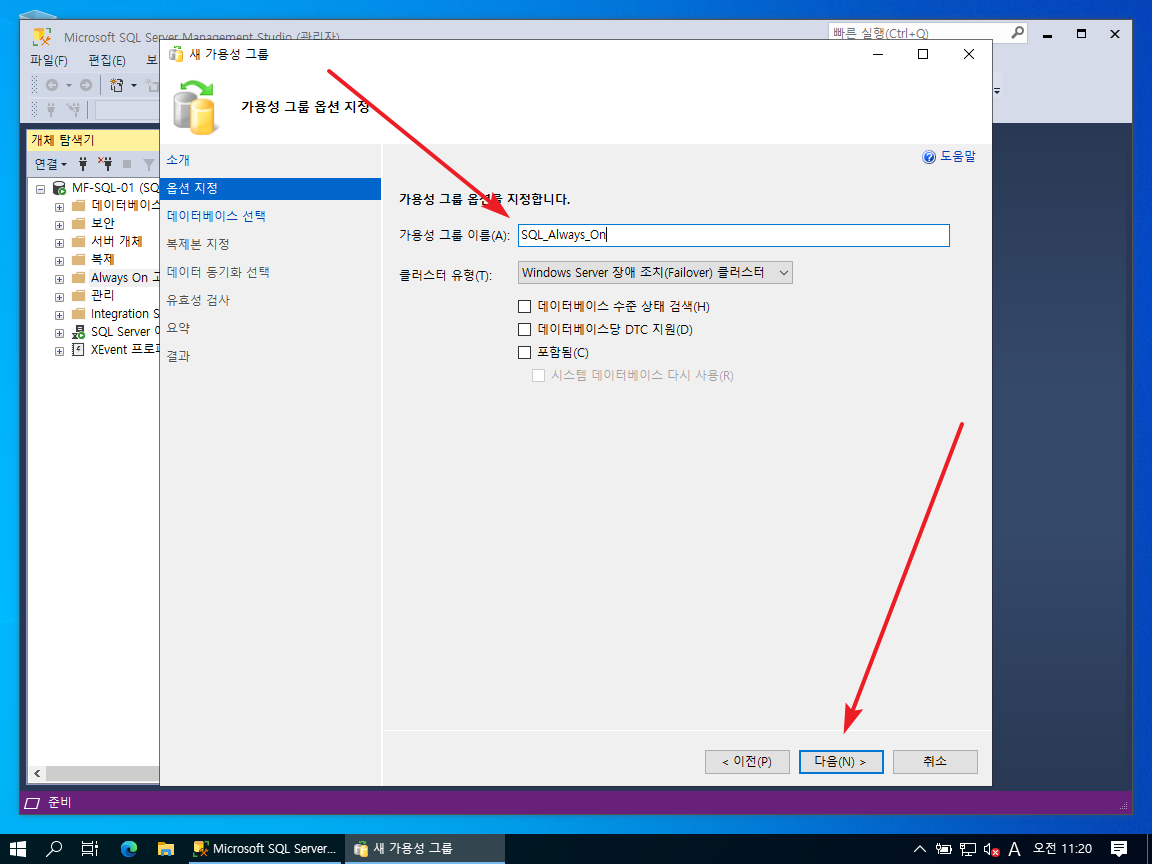The height and width of the screenshot is (864, 1152).
Task: Expand the 데이터베이스 tree node
Action: (x=60, y=206)
